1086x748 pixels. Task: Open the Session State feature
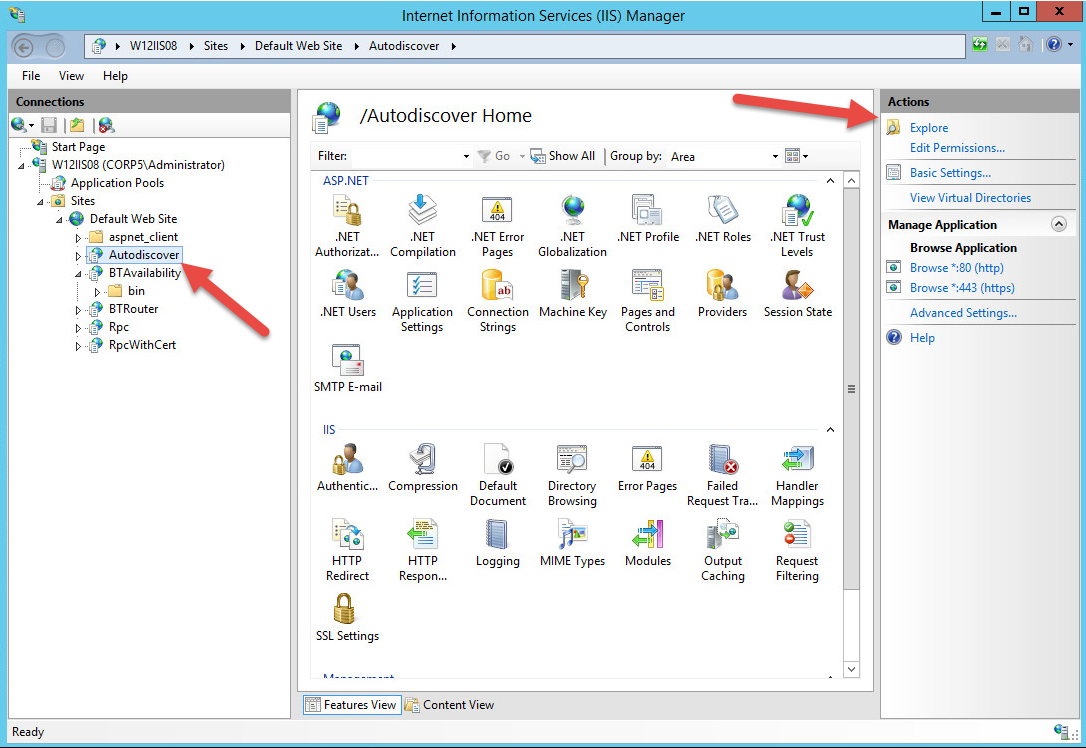click(797, 294)
